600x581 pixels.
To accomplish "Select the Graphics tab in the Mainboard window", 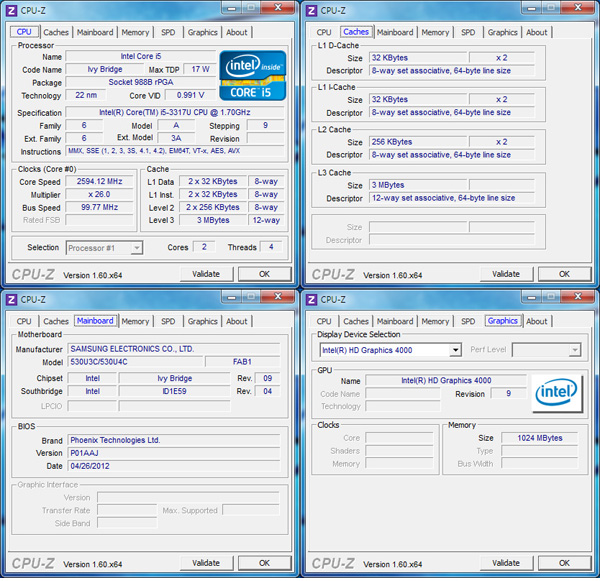I will coord(202,321).
